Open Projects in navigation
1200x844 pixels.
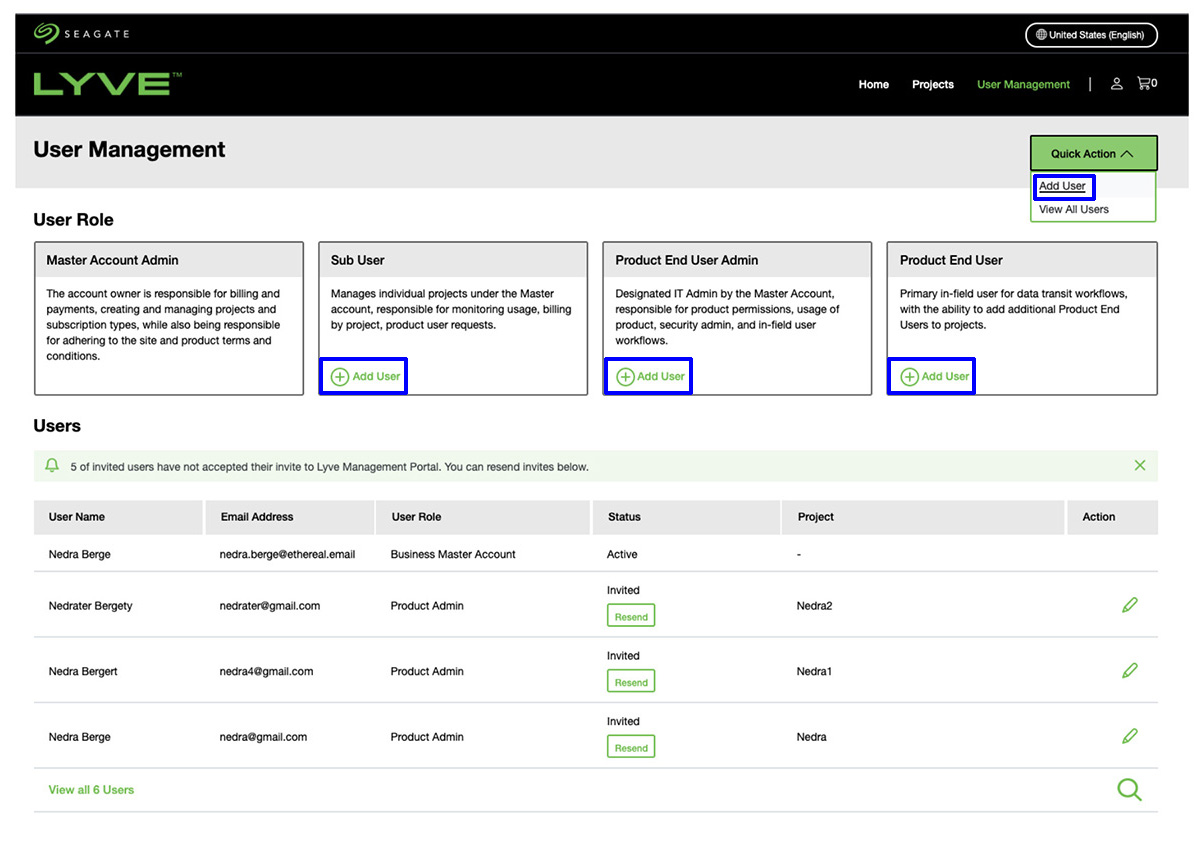(x=933, y=84)
